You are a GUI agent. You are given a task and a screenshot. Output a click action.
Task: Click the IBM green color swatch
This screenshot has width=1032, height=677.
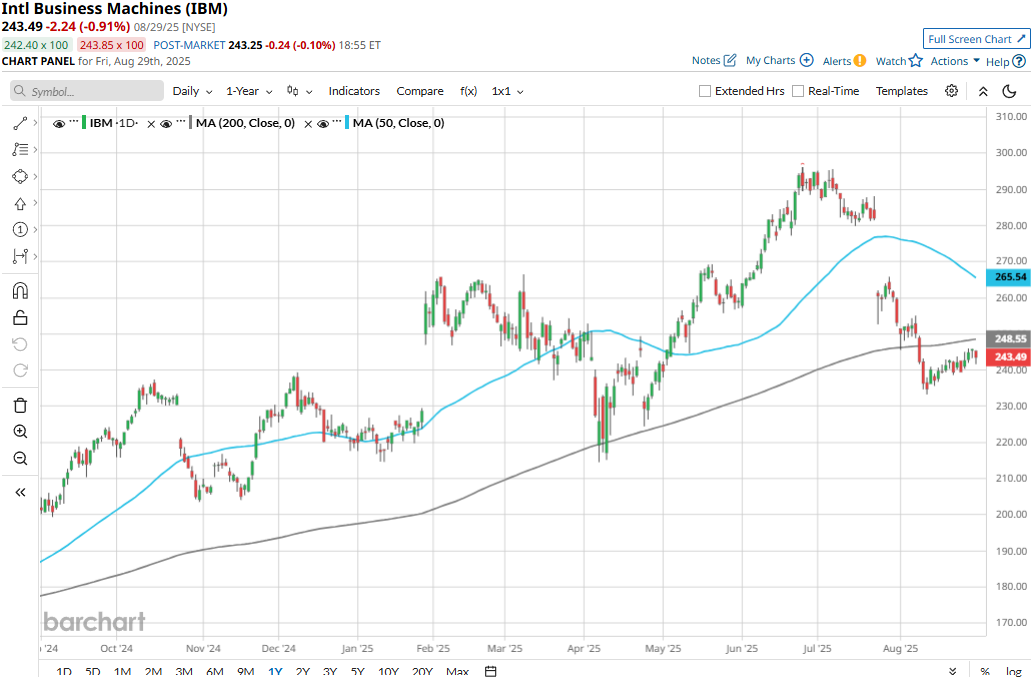point(84,123)
